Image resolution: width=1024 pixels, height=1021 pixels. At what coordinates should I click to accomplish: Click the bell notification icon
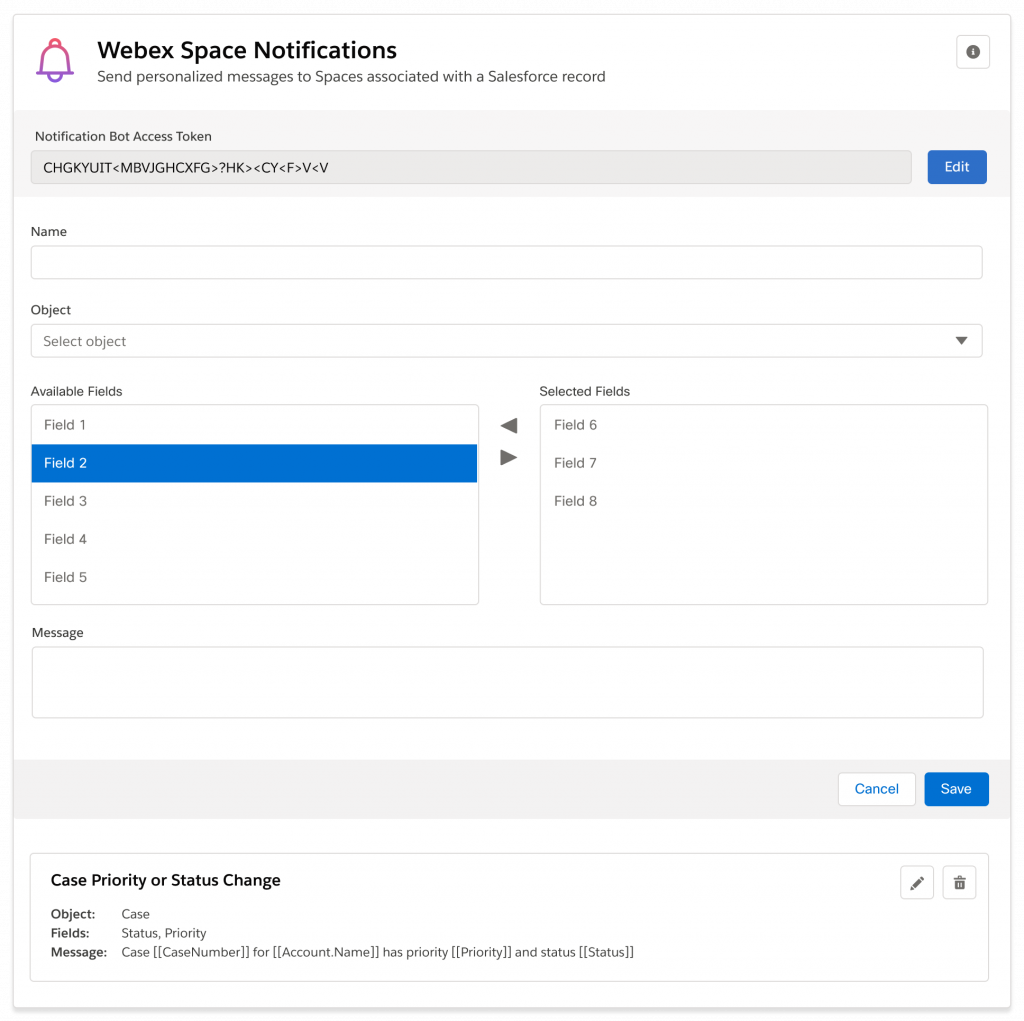[x=54, y=60]
